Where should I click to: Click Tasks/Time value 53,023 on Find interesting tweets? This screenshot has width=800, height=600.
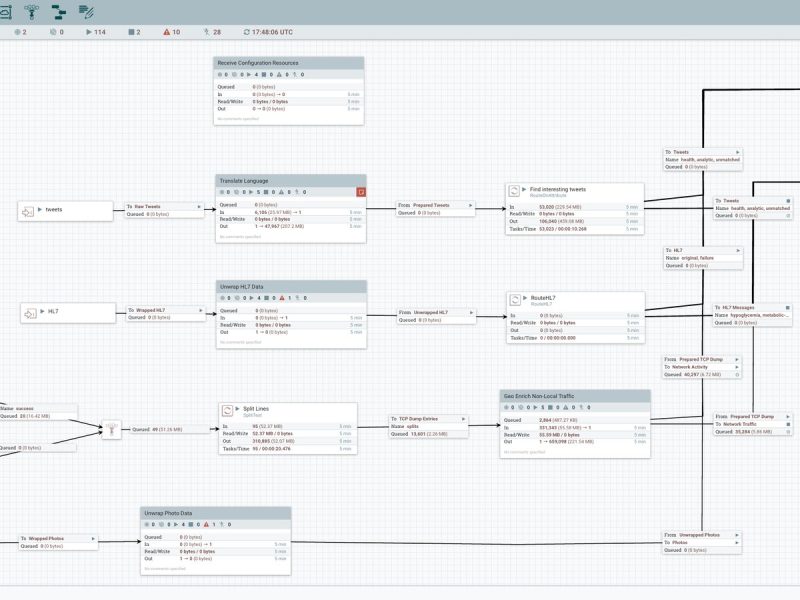point(563,229)
